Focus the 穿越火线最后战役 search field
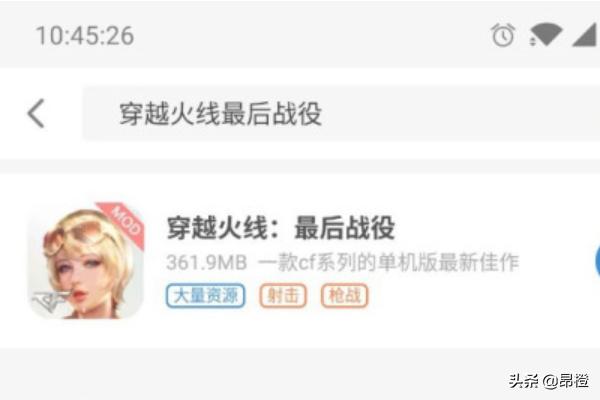 pyautogui.click(x=341, y=113)
